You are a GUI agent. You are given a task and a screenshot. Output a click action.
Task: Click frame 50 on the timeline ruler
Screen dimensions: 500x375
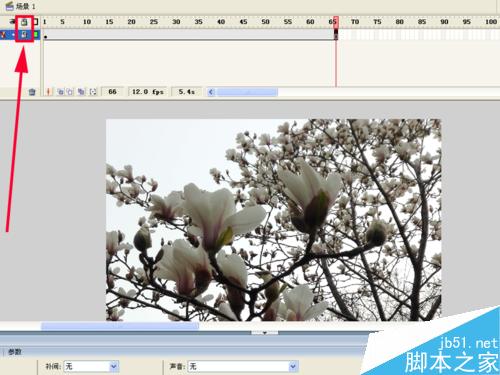pos(265,22)
